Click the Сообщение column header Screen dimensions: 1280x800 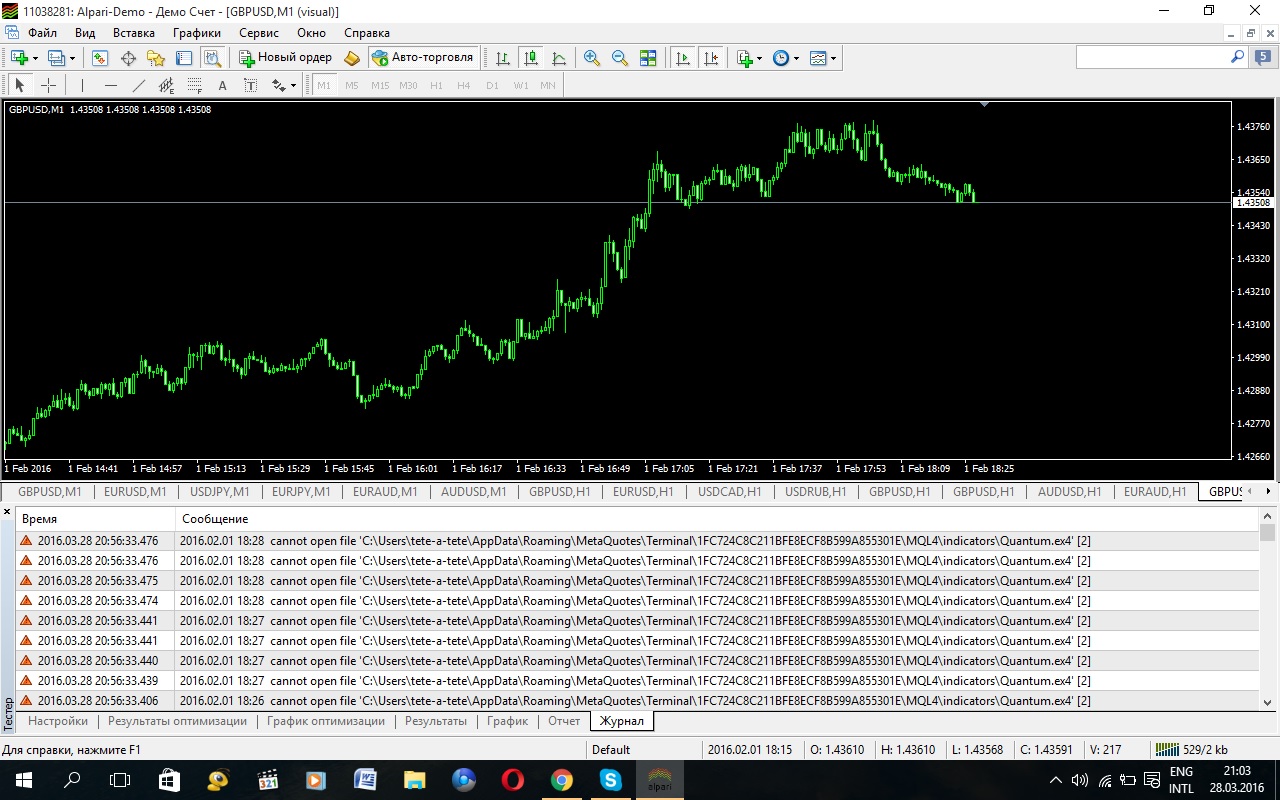717,519
